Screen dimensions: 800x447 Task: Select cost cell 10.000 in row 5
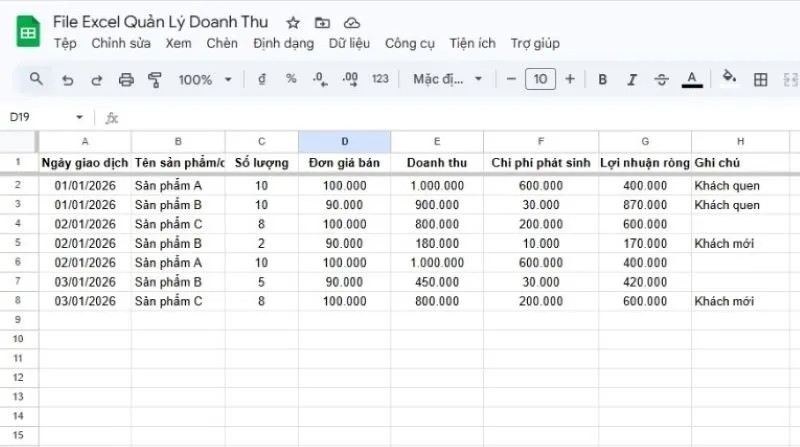point(541,243)
